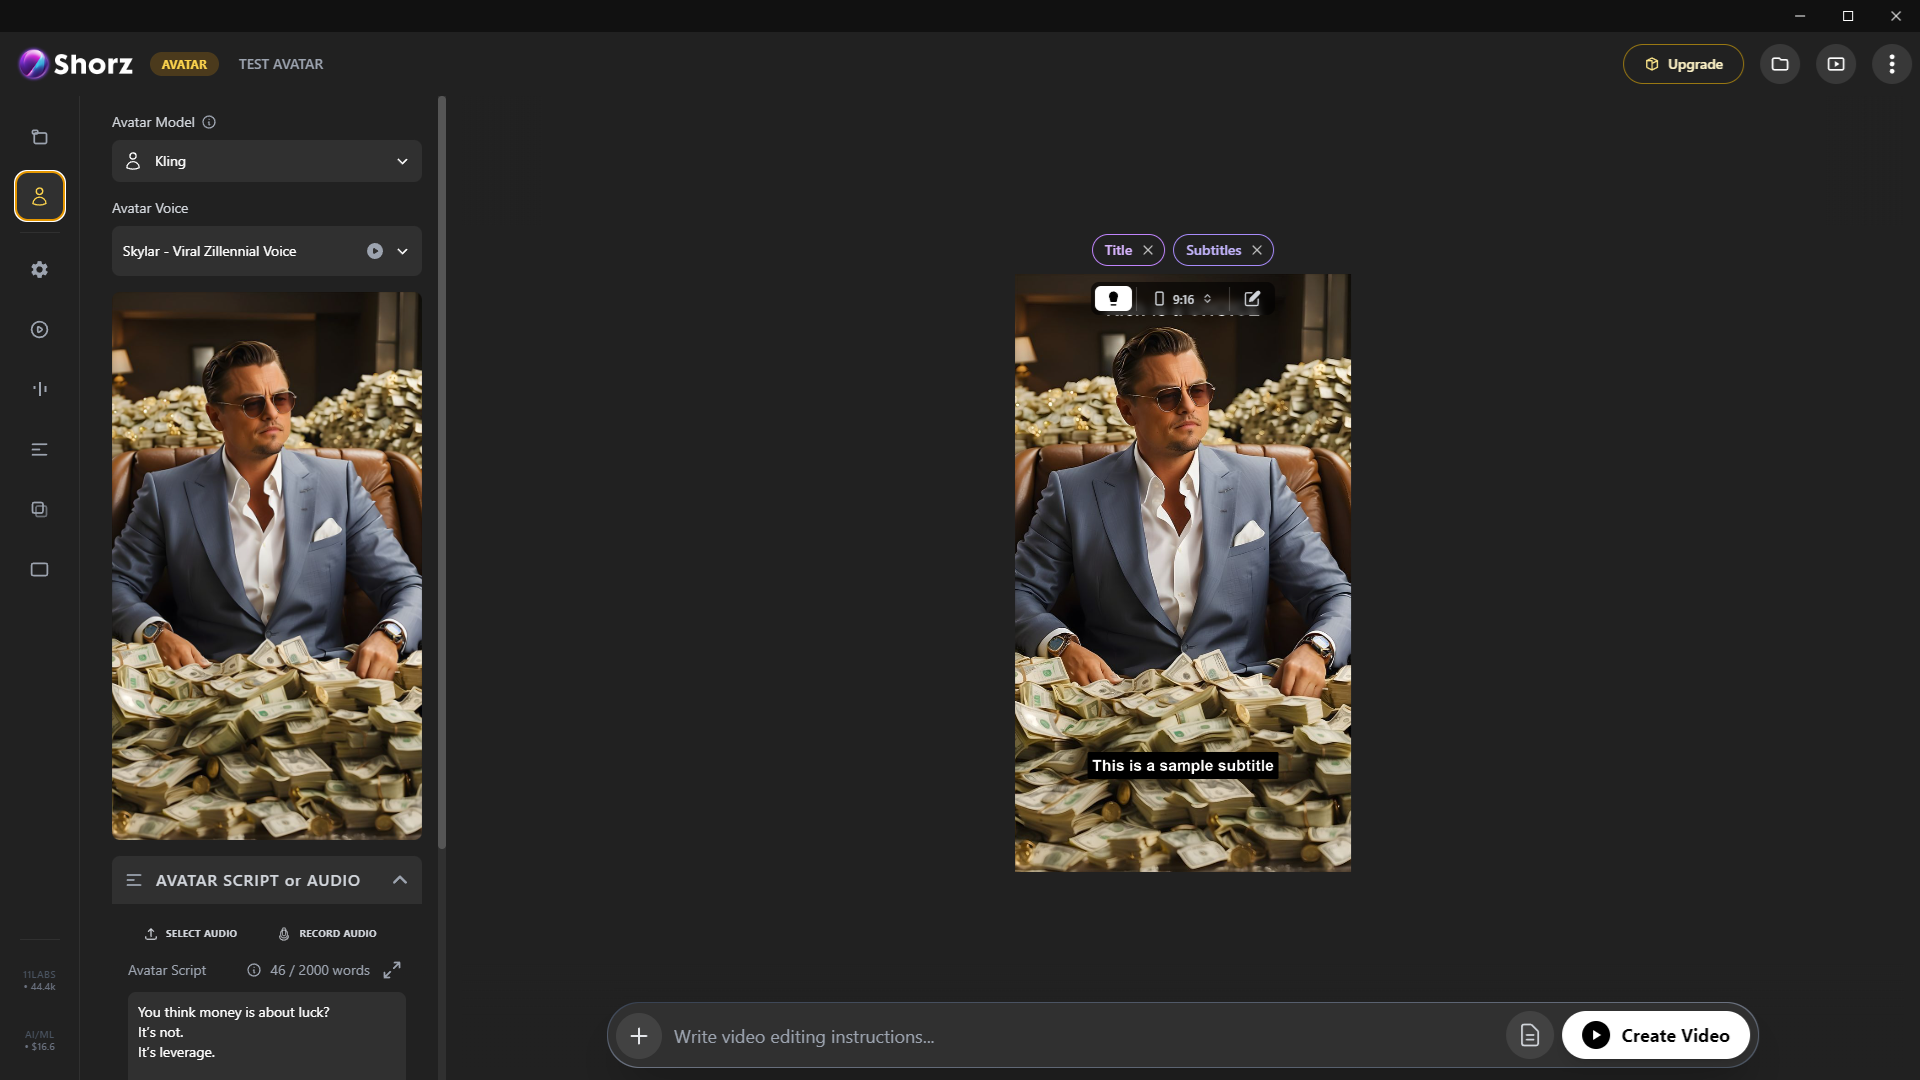Open the audio waveform sidebar icon
Image resolution: width=1920 pixels, height=1080 pixels.
40,389
